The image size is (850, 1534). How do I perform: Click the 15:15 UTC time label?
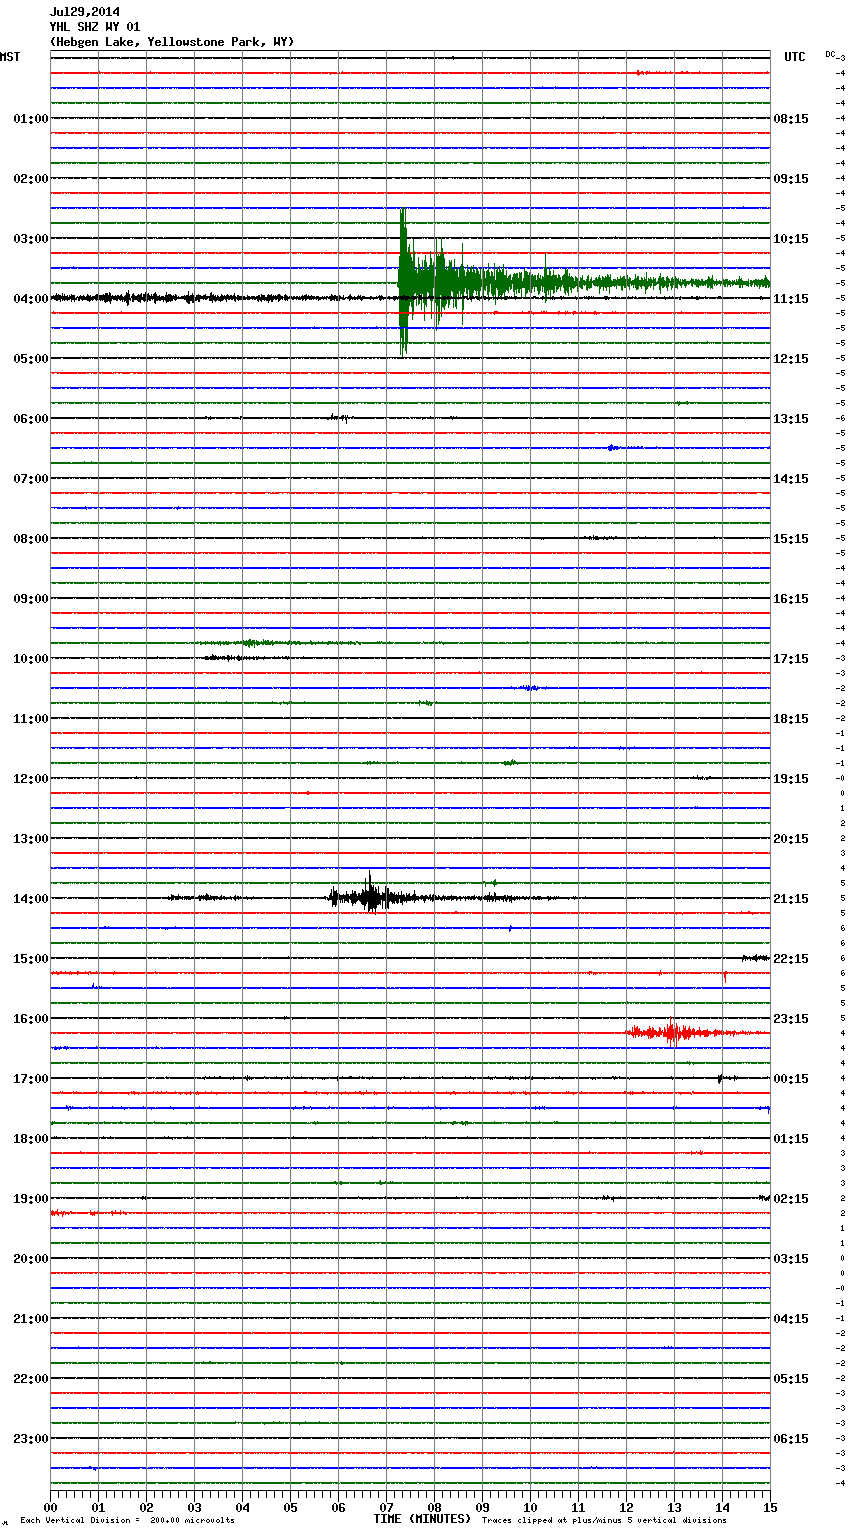(791, 538)
